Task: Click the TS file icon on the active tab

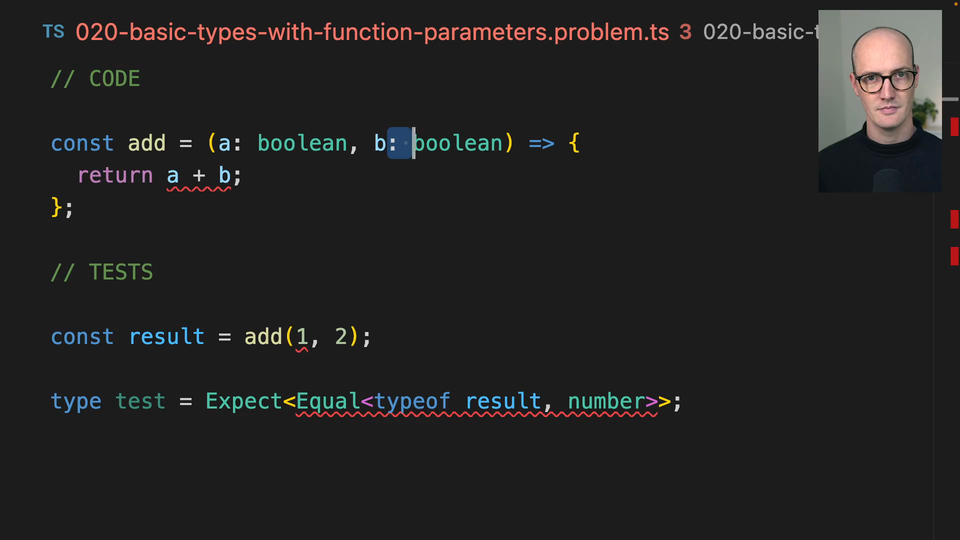Action: 53,32
